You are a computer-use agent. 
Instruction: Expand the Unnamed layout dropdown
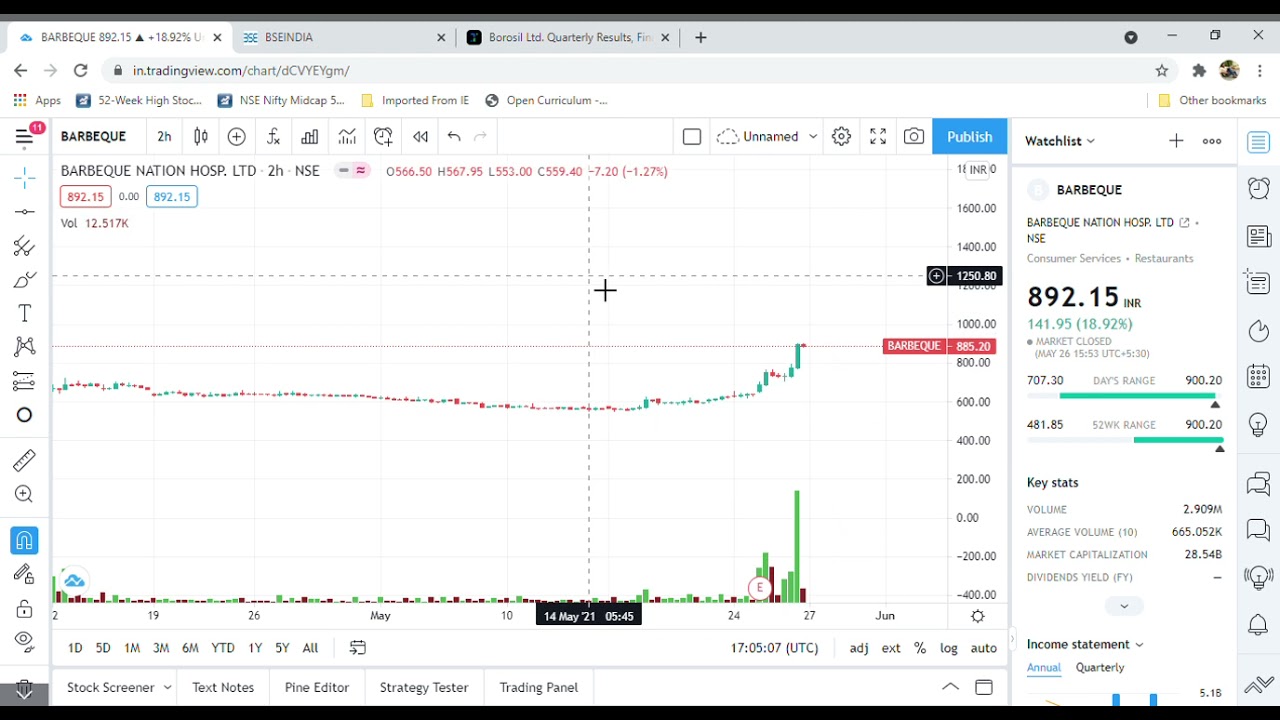813,137
